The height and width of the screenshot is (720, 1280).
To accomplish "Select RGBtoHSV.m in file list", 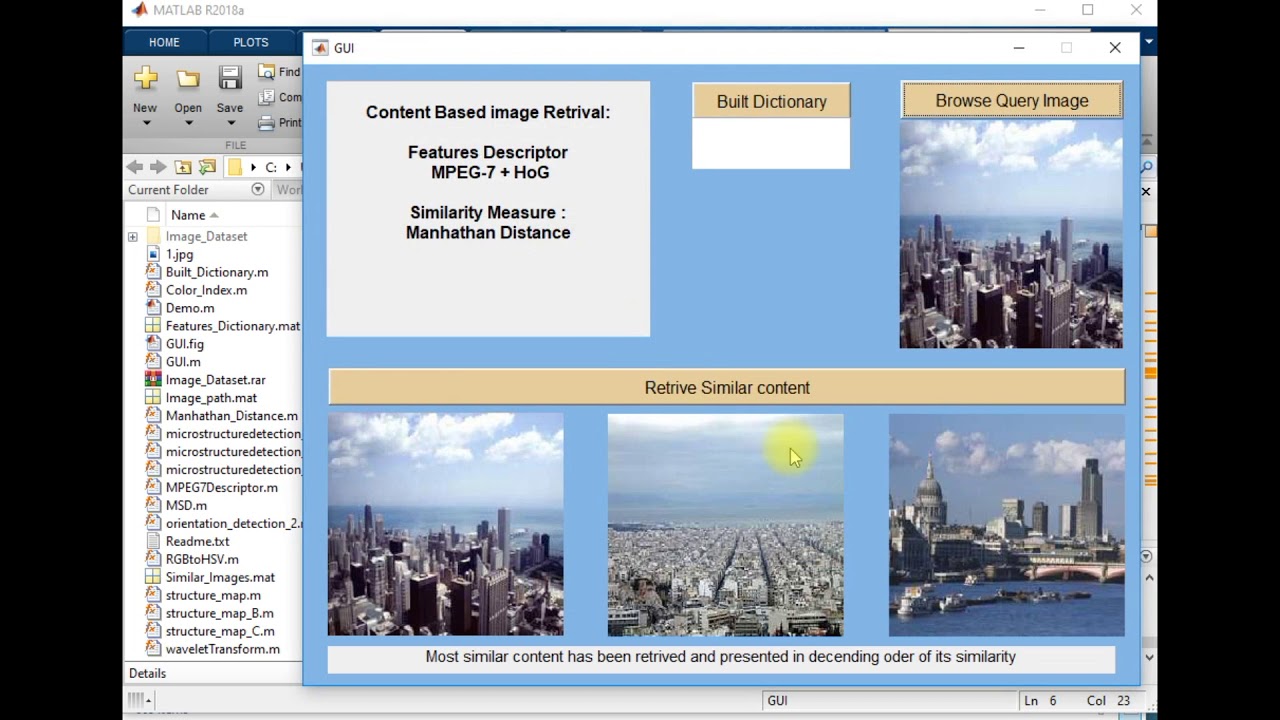I will (202, 560).
